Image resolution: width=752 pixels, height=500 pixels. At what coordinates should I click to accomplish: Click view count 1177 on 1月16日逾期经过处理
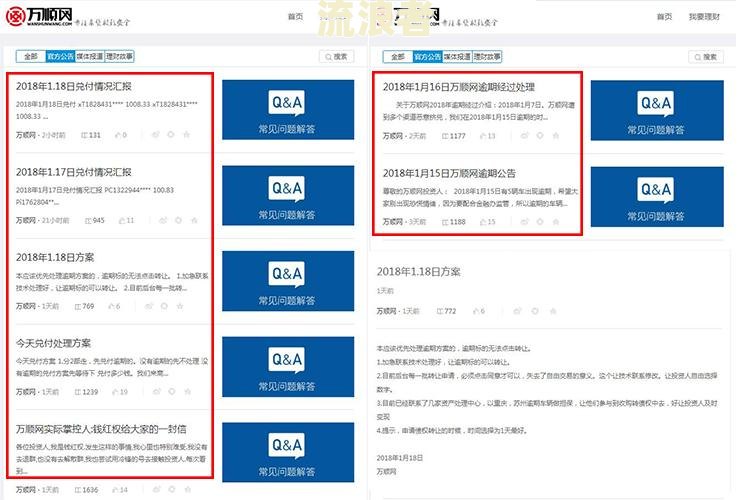pyautogui.click(x=454, y=136)
